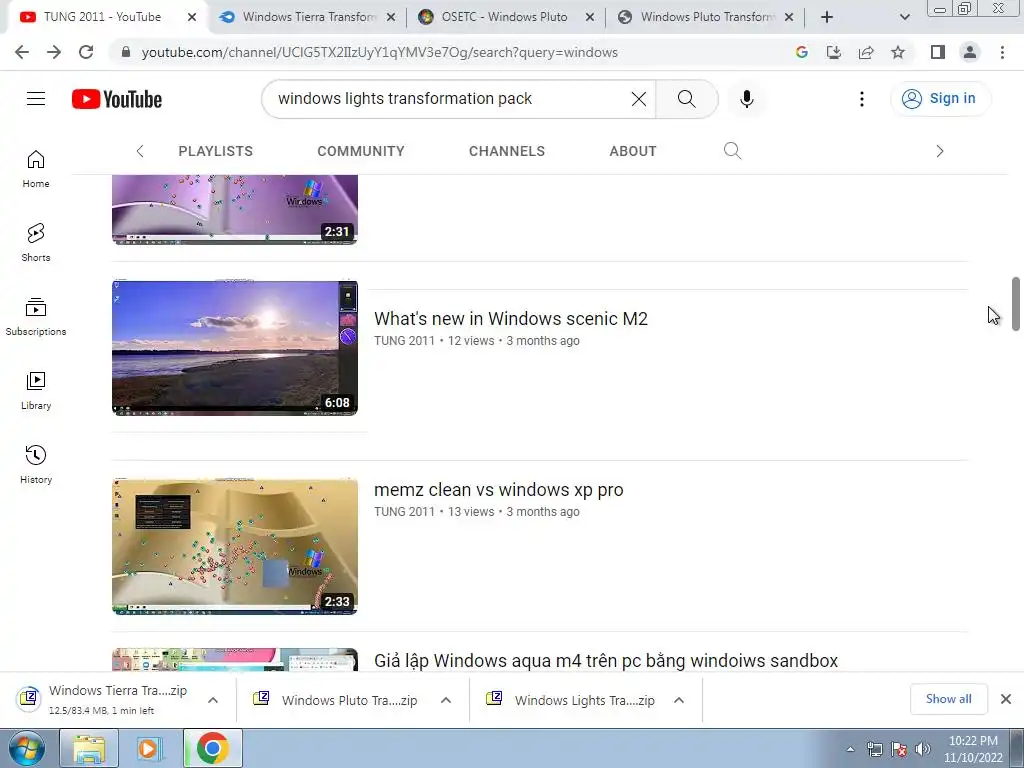This screenshot has width=1024, height=768.
Task: Click install app icon in address bar
Action: coord(834,52)
